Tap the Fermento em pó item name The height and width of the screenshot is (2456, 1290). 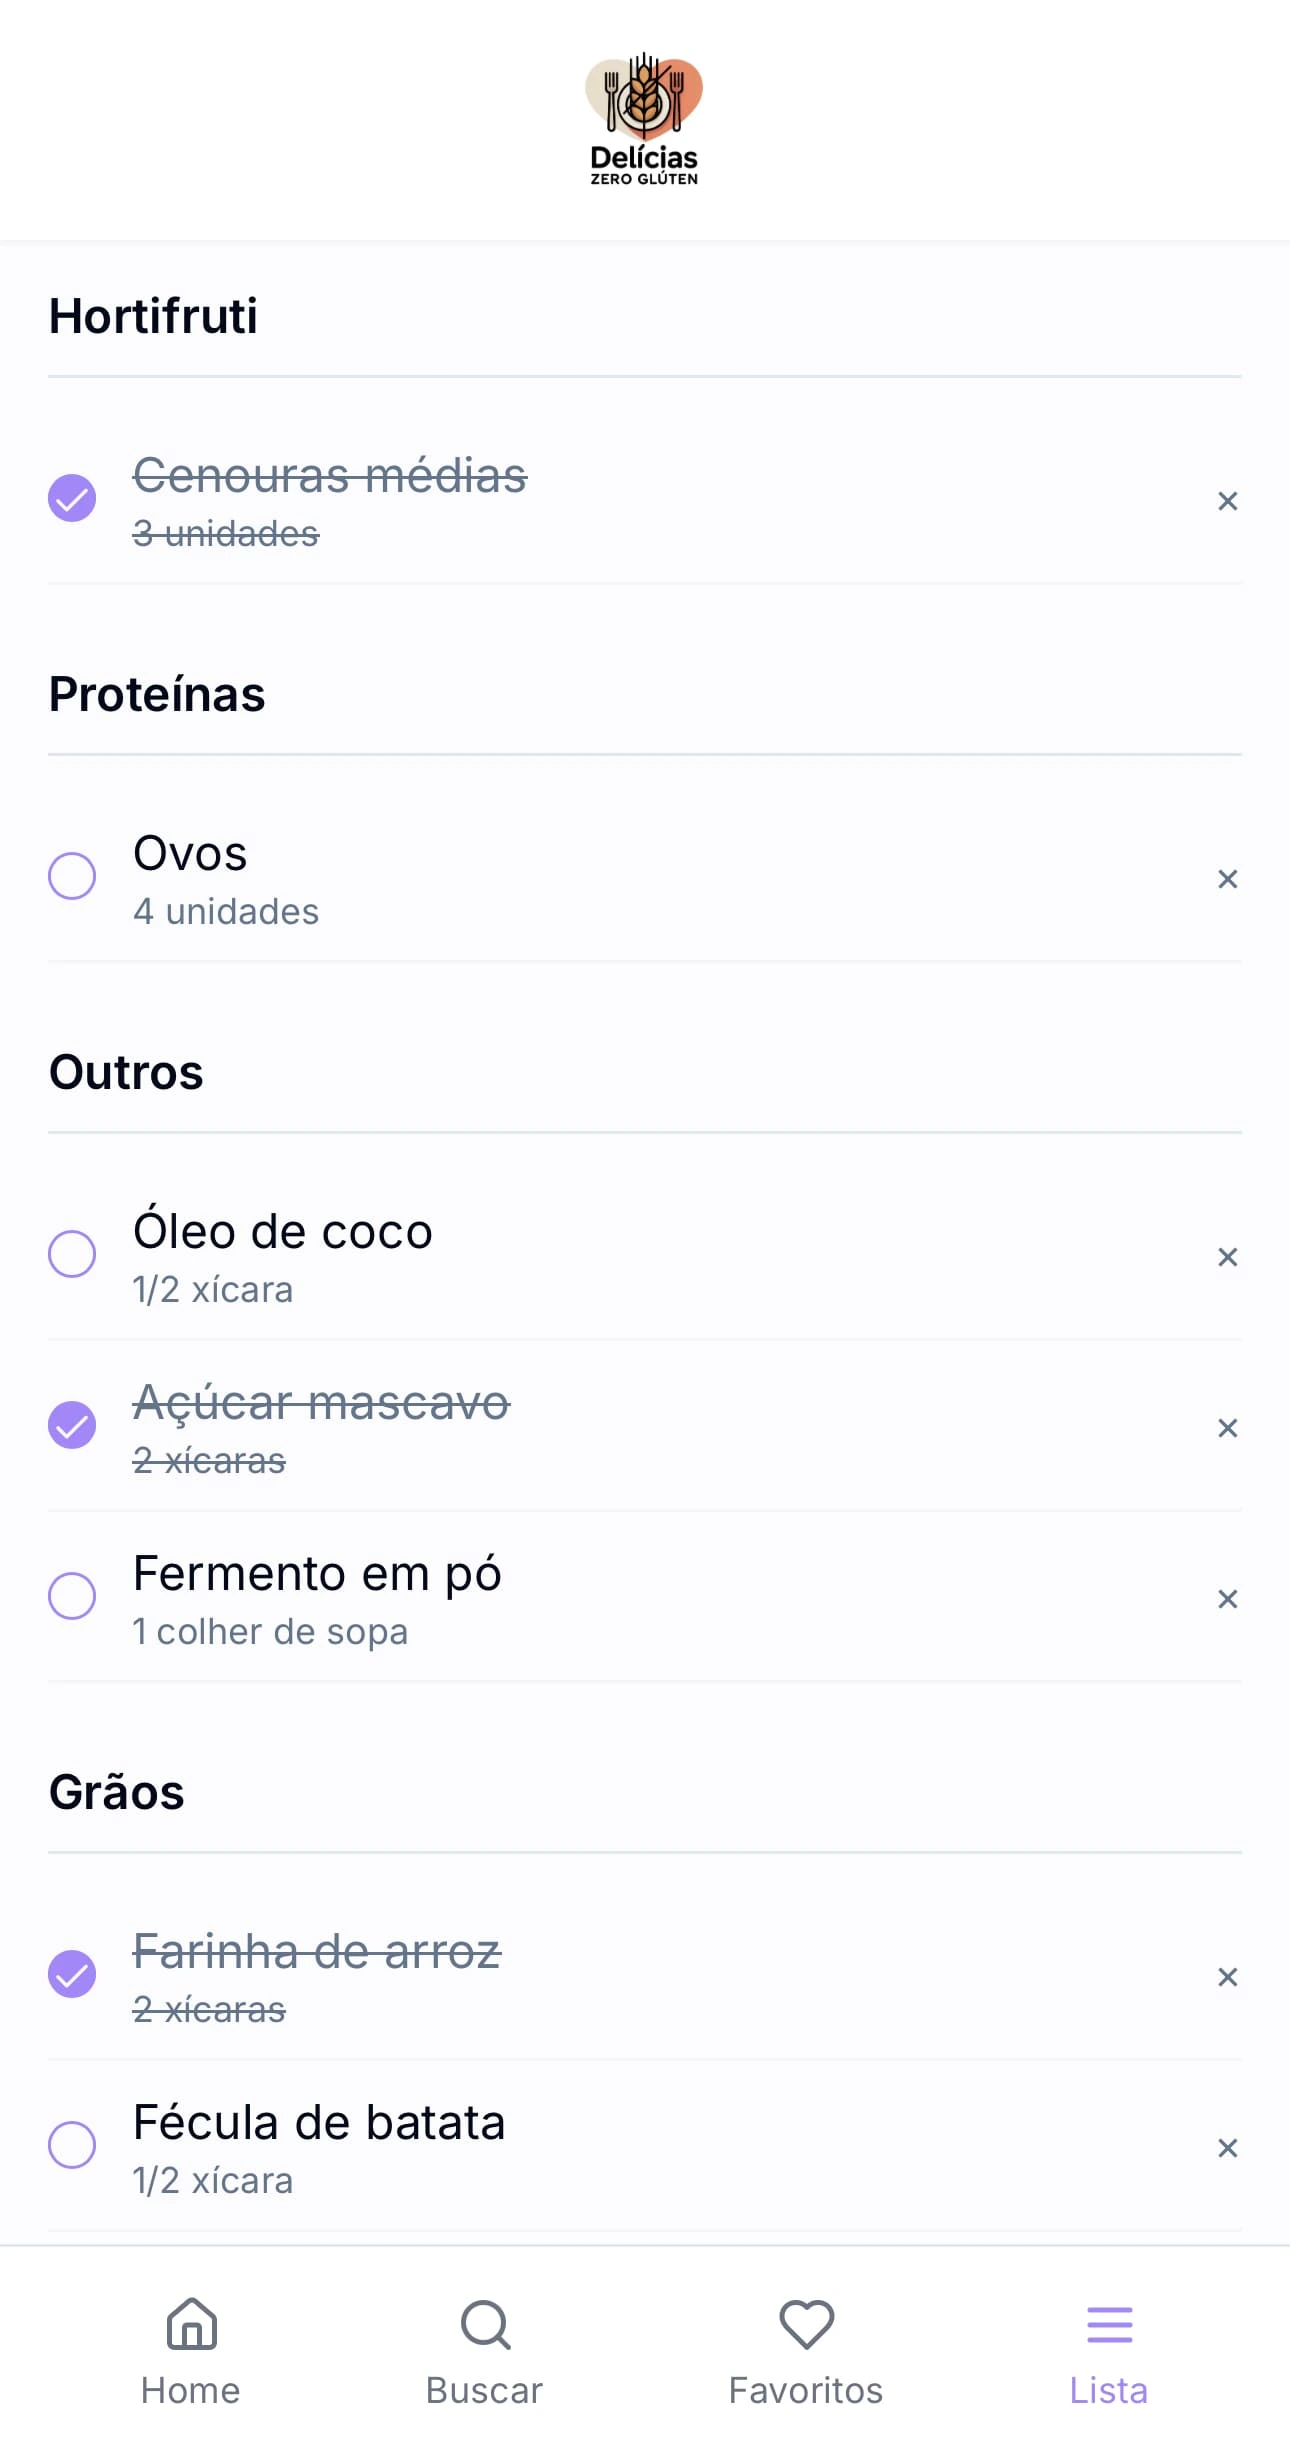pos(317,1574)
